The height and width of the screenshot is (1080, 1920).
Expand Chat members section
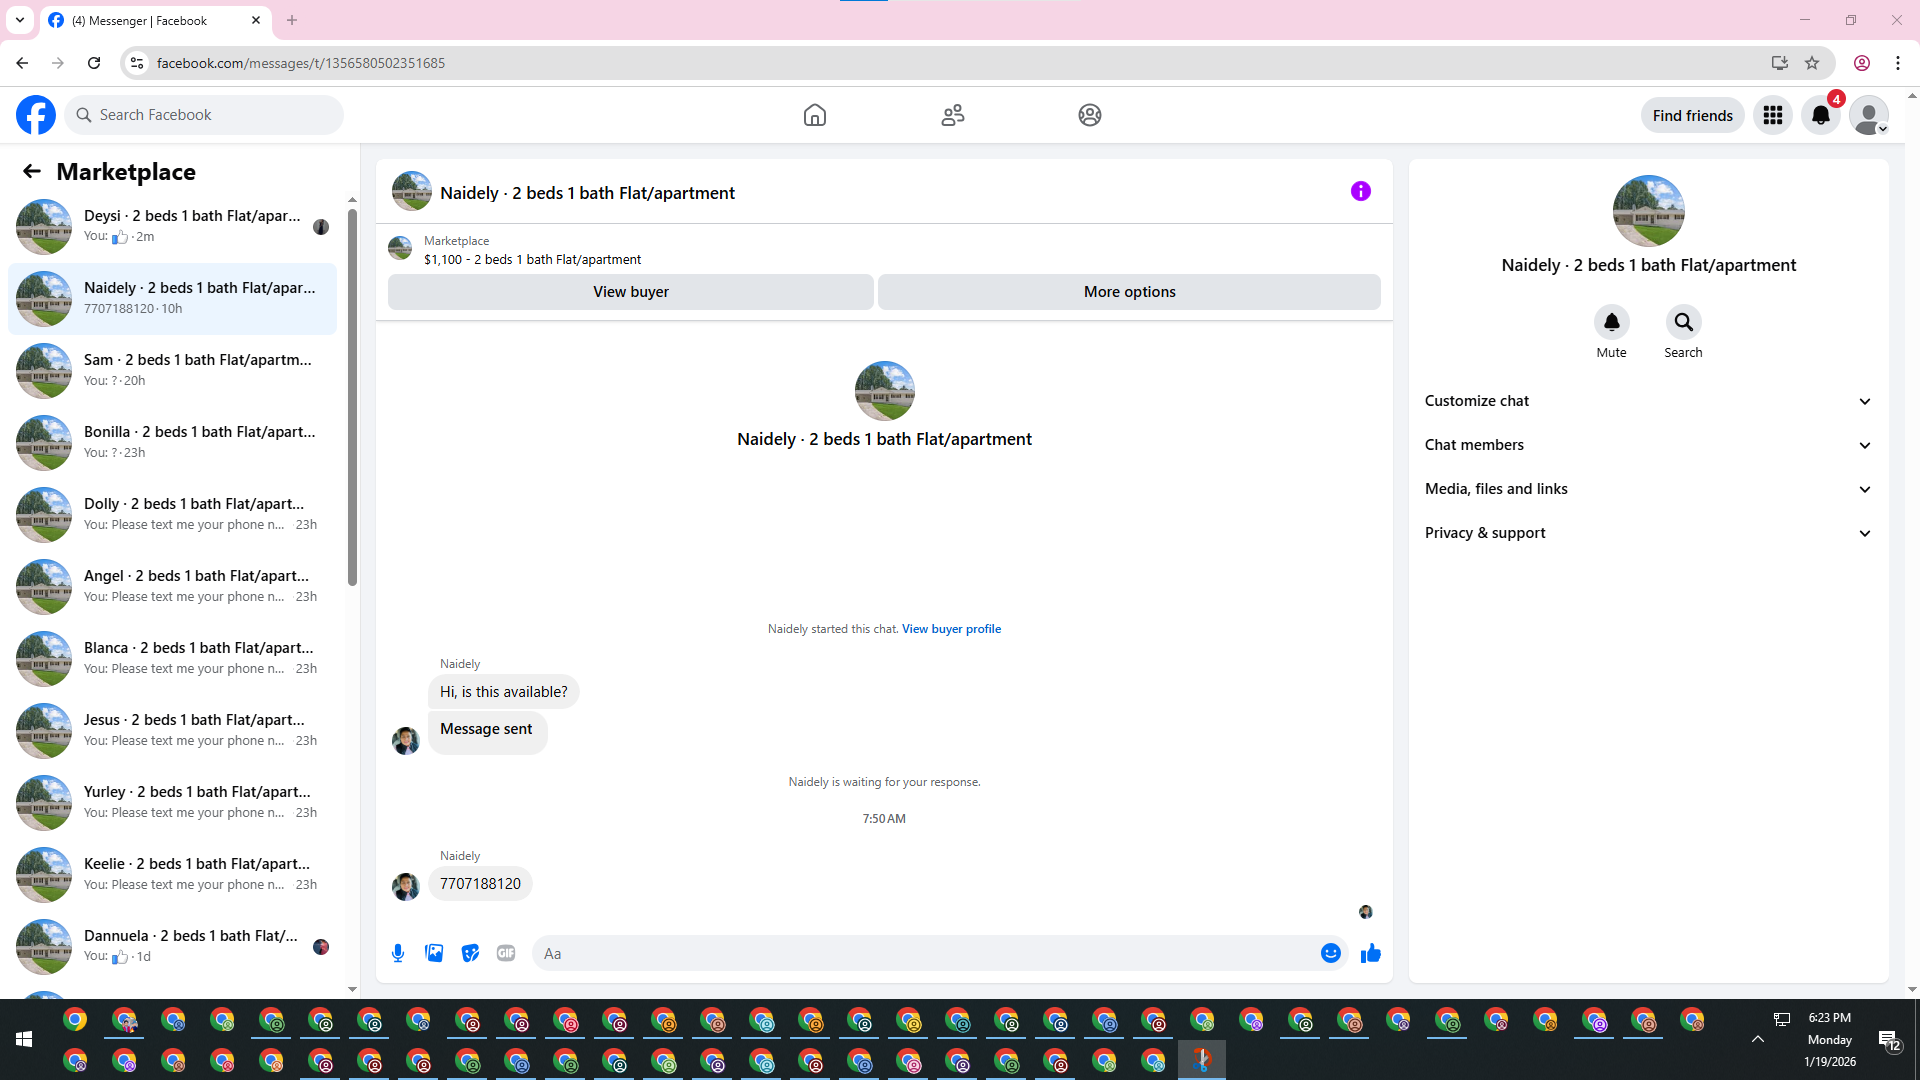(1648, 445)
